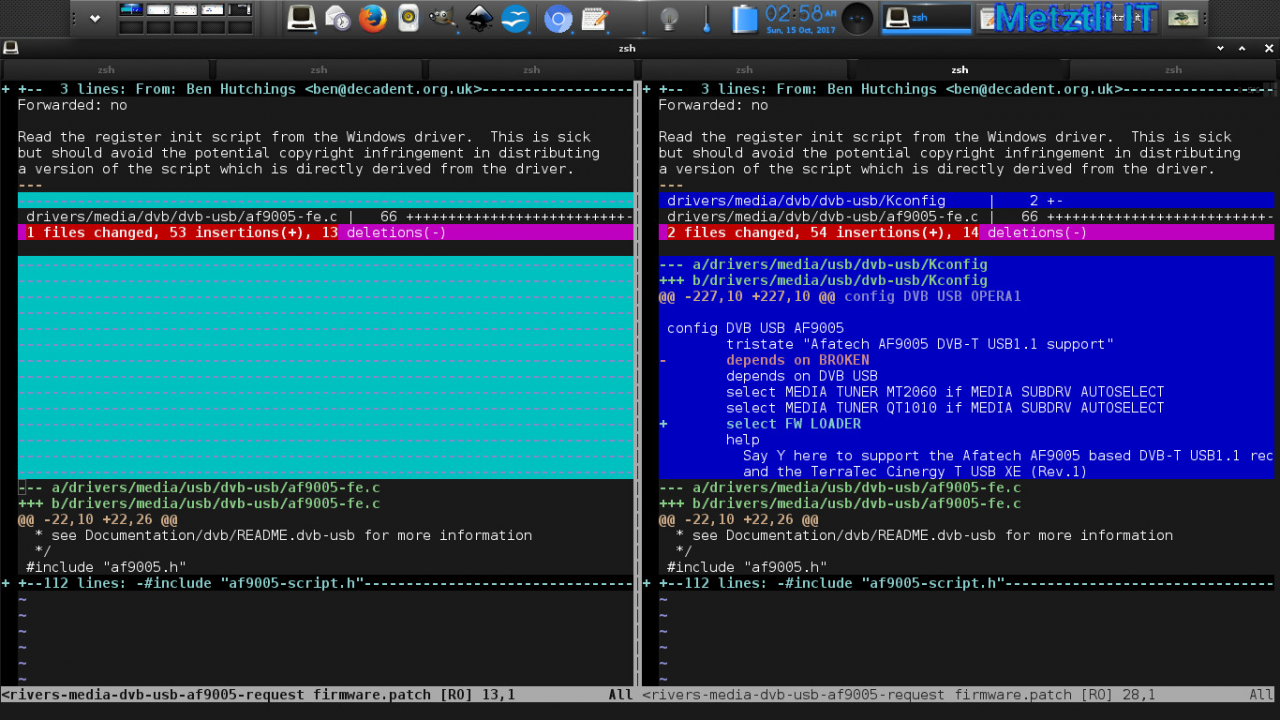1280x720 pixels.
Task: Expand the '3 lines: From: Ben Hutchings' fold in left pane
Action: tap(318, 89)
